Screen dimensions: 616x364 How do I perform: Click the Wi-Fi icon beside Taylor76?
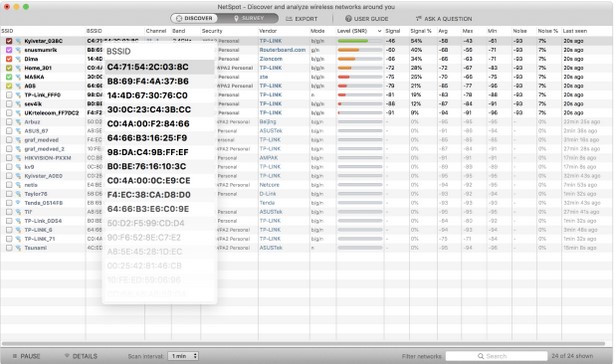18,194
